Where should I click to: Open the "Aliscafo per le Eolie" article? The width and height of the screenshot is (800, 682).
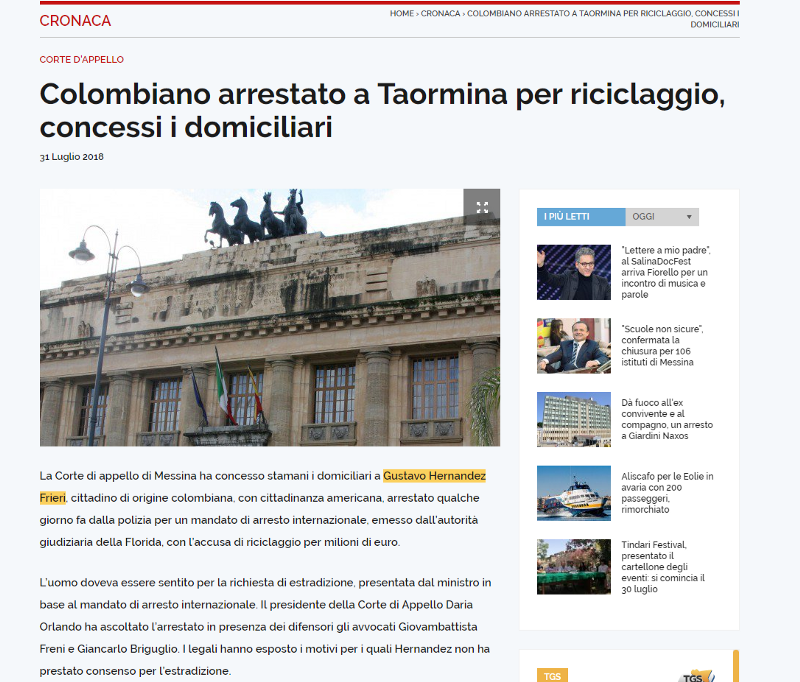(x=666, y=493)
